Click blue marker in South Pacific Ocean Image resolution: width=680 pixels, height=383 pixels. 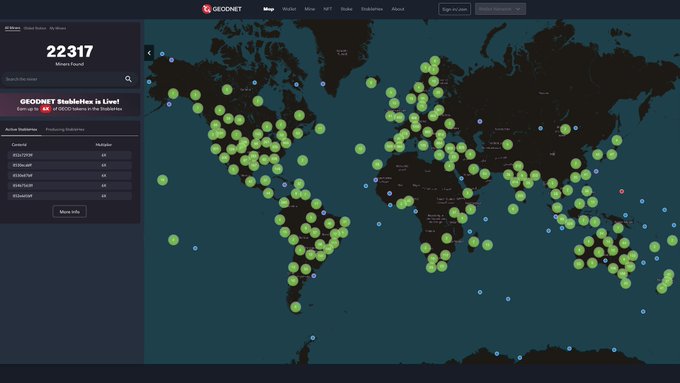click(x=195, y=248)
